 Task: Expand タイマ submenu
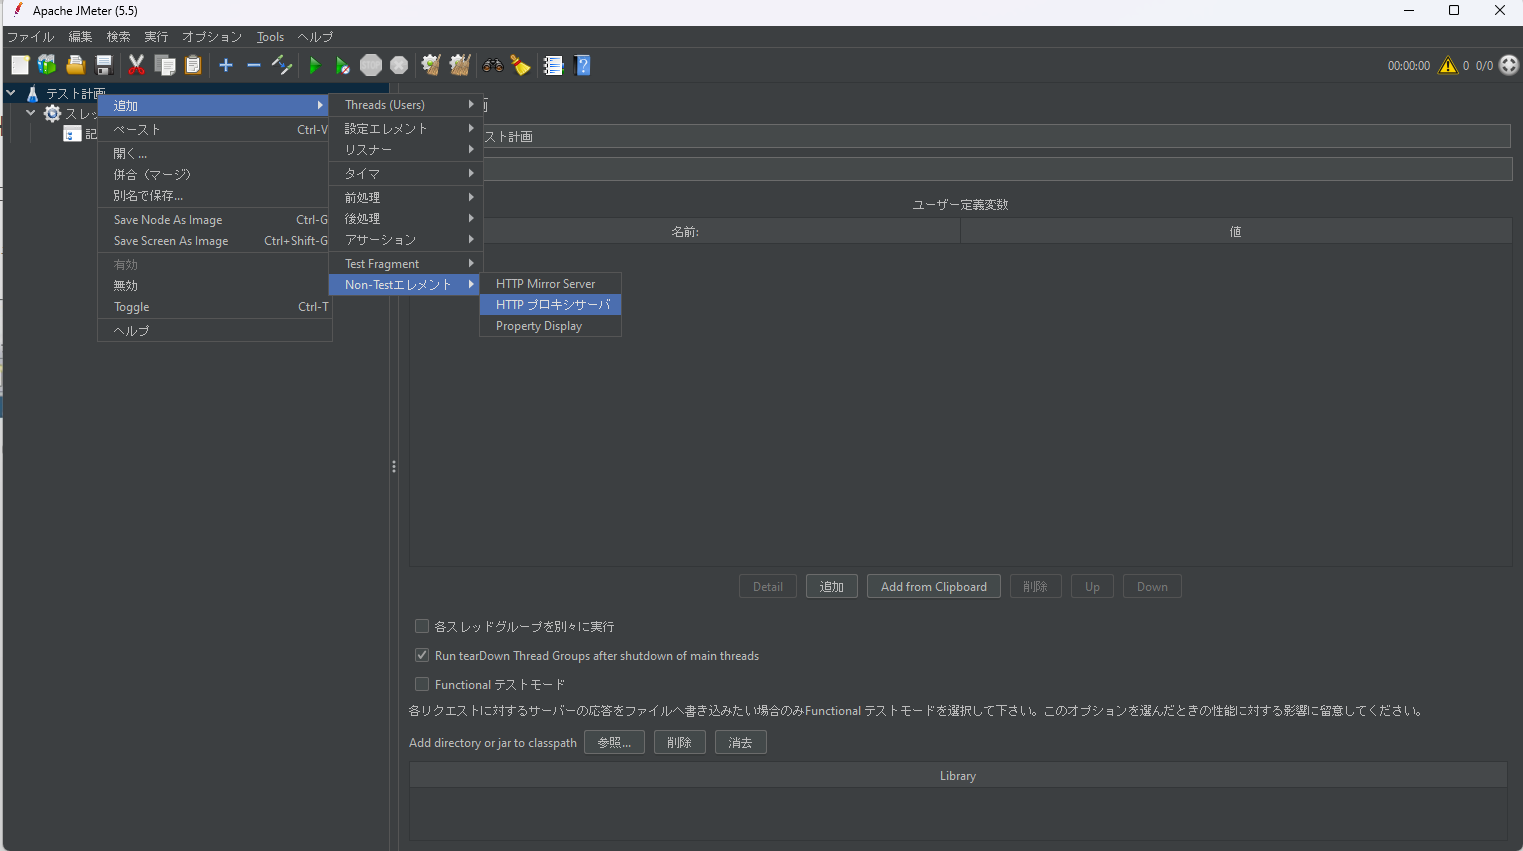(406, 173)
